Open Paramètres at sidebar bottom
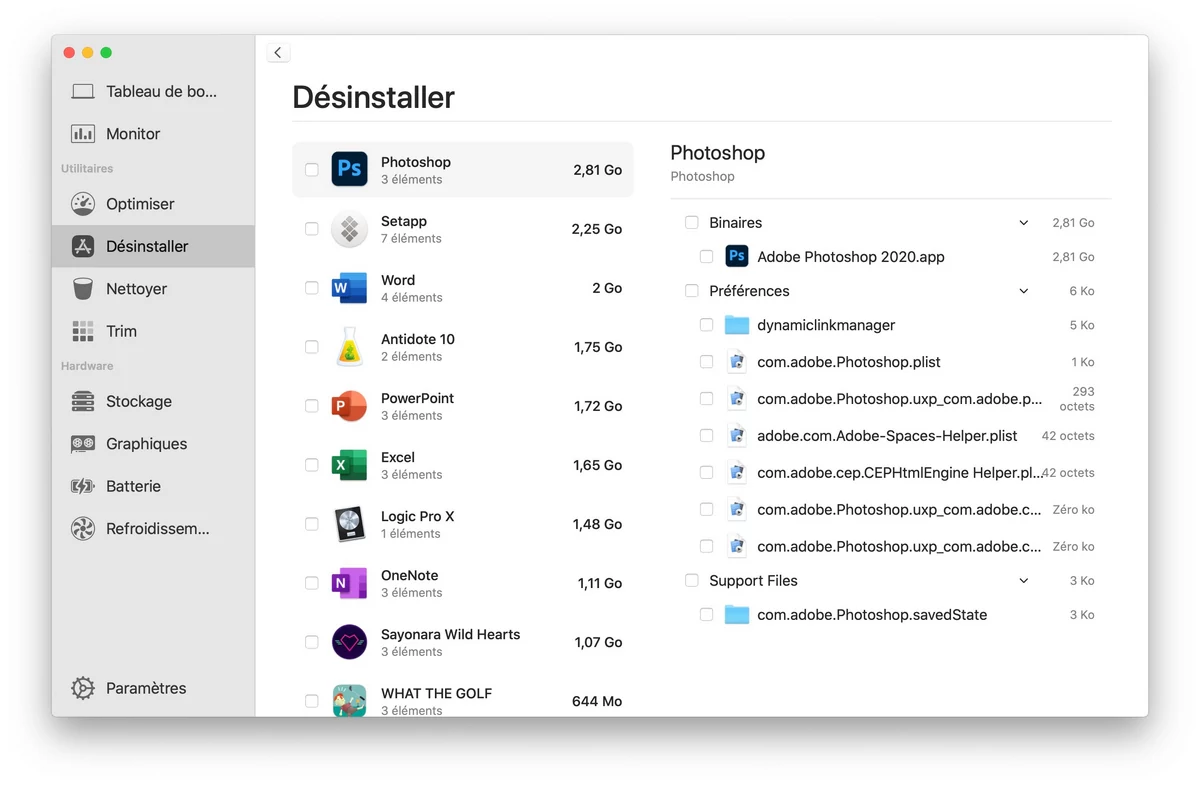The image size is (1200, 785). [153, 688]
